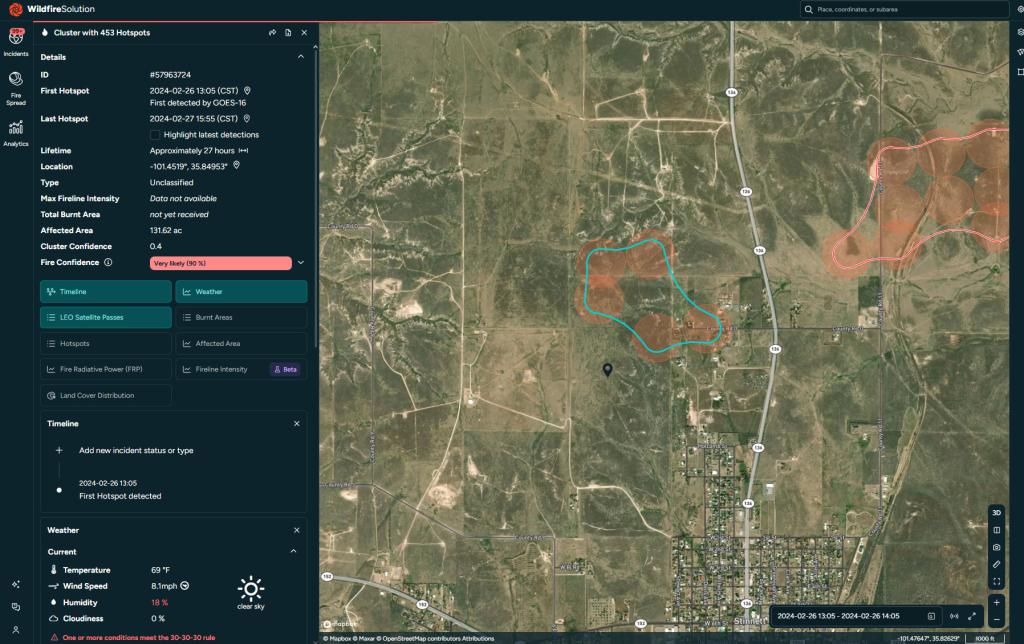Select the map measurement tool
Screen dimensions: 1024x644
pos(995,564)
